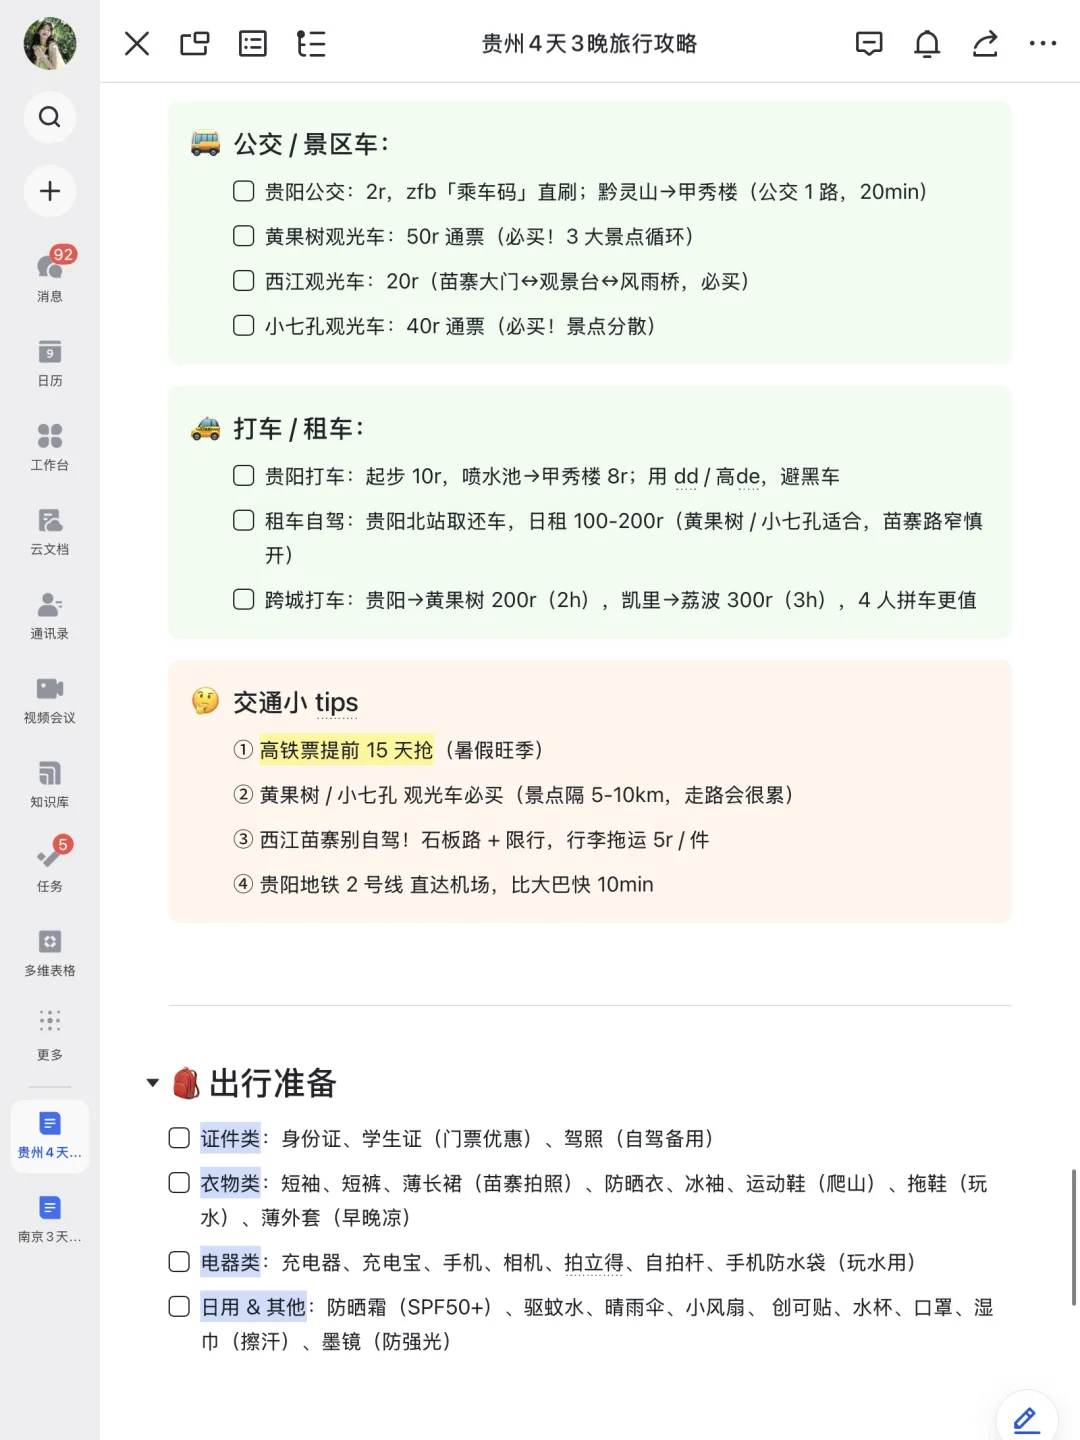Open the 更多 sidebar menu
This screenshot has width=1080, height=1440.
[50, 1029]
